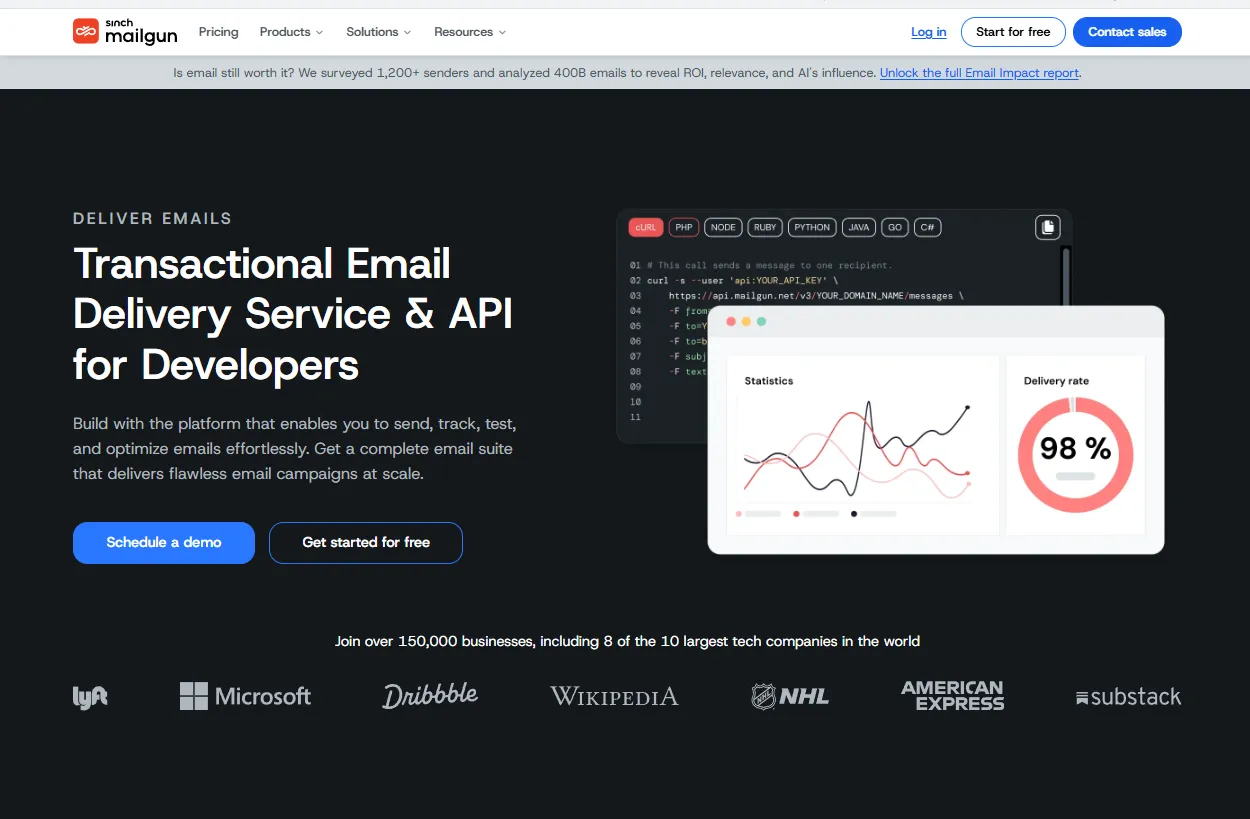Click the Schedule a demo button
The height and width of the screenshot is (819, 1250).
pos(163,542)
